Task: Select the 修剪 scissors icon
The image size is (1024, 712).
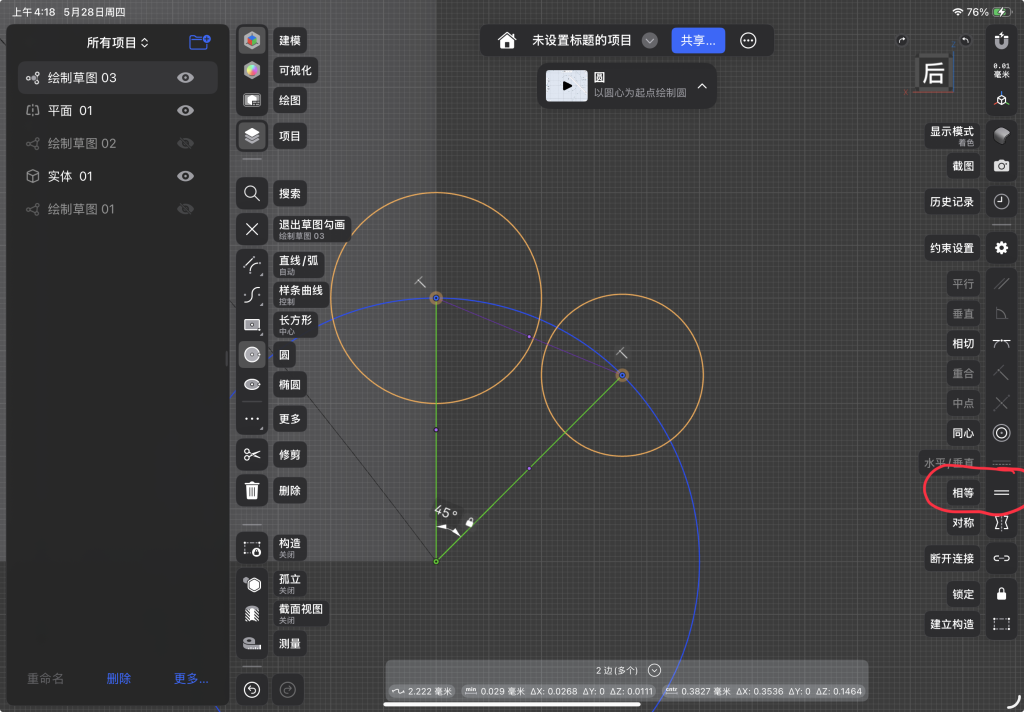Action: coord(252,455)
